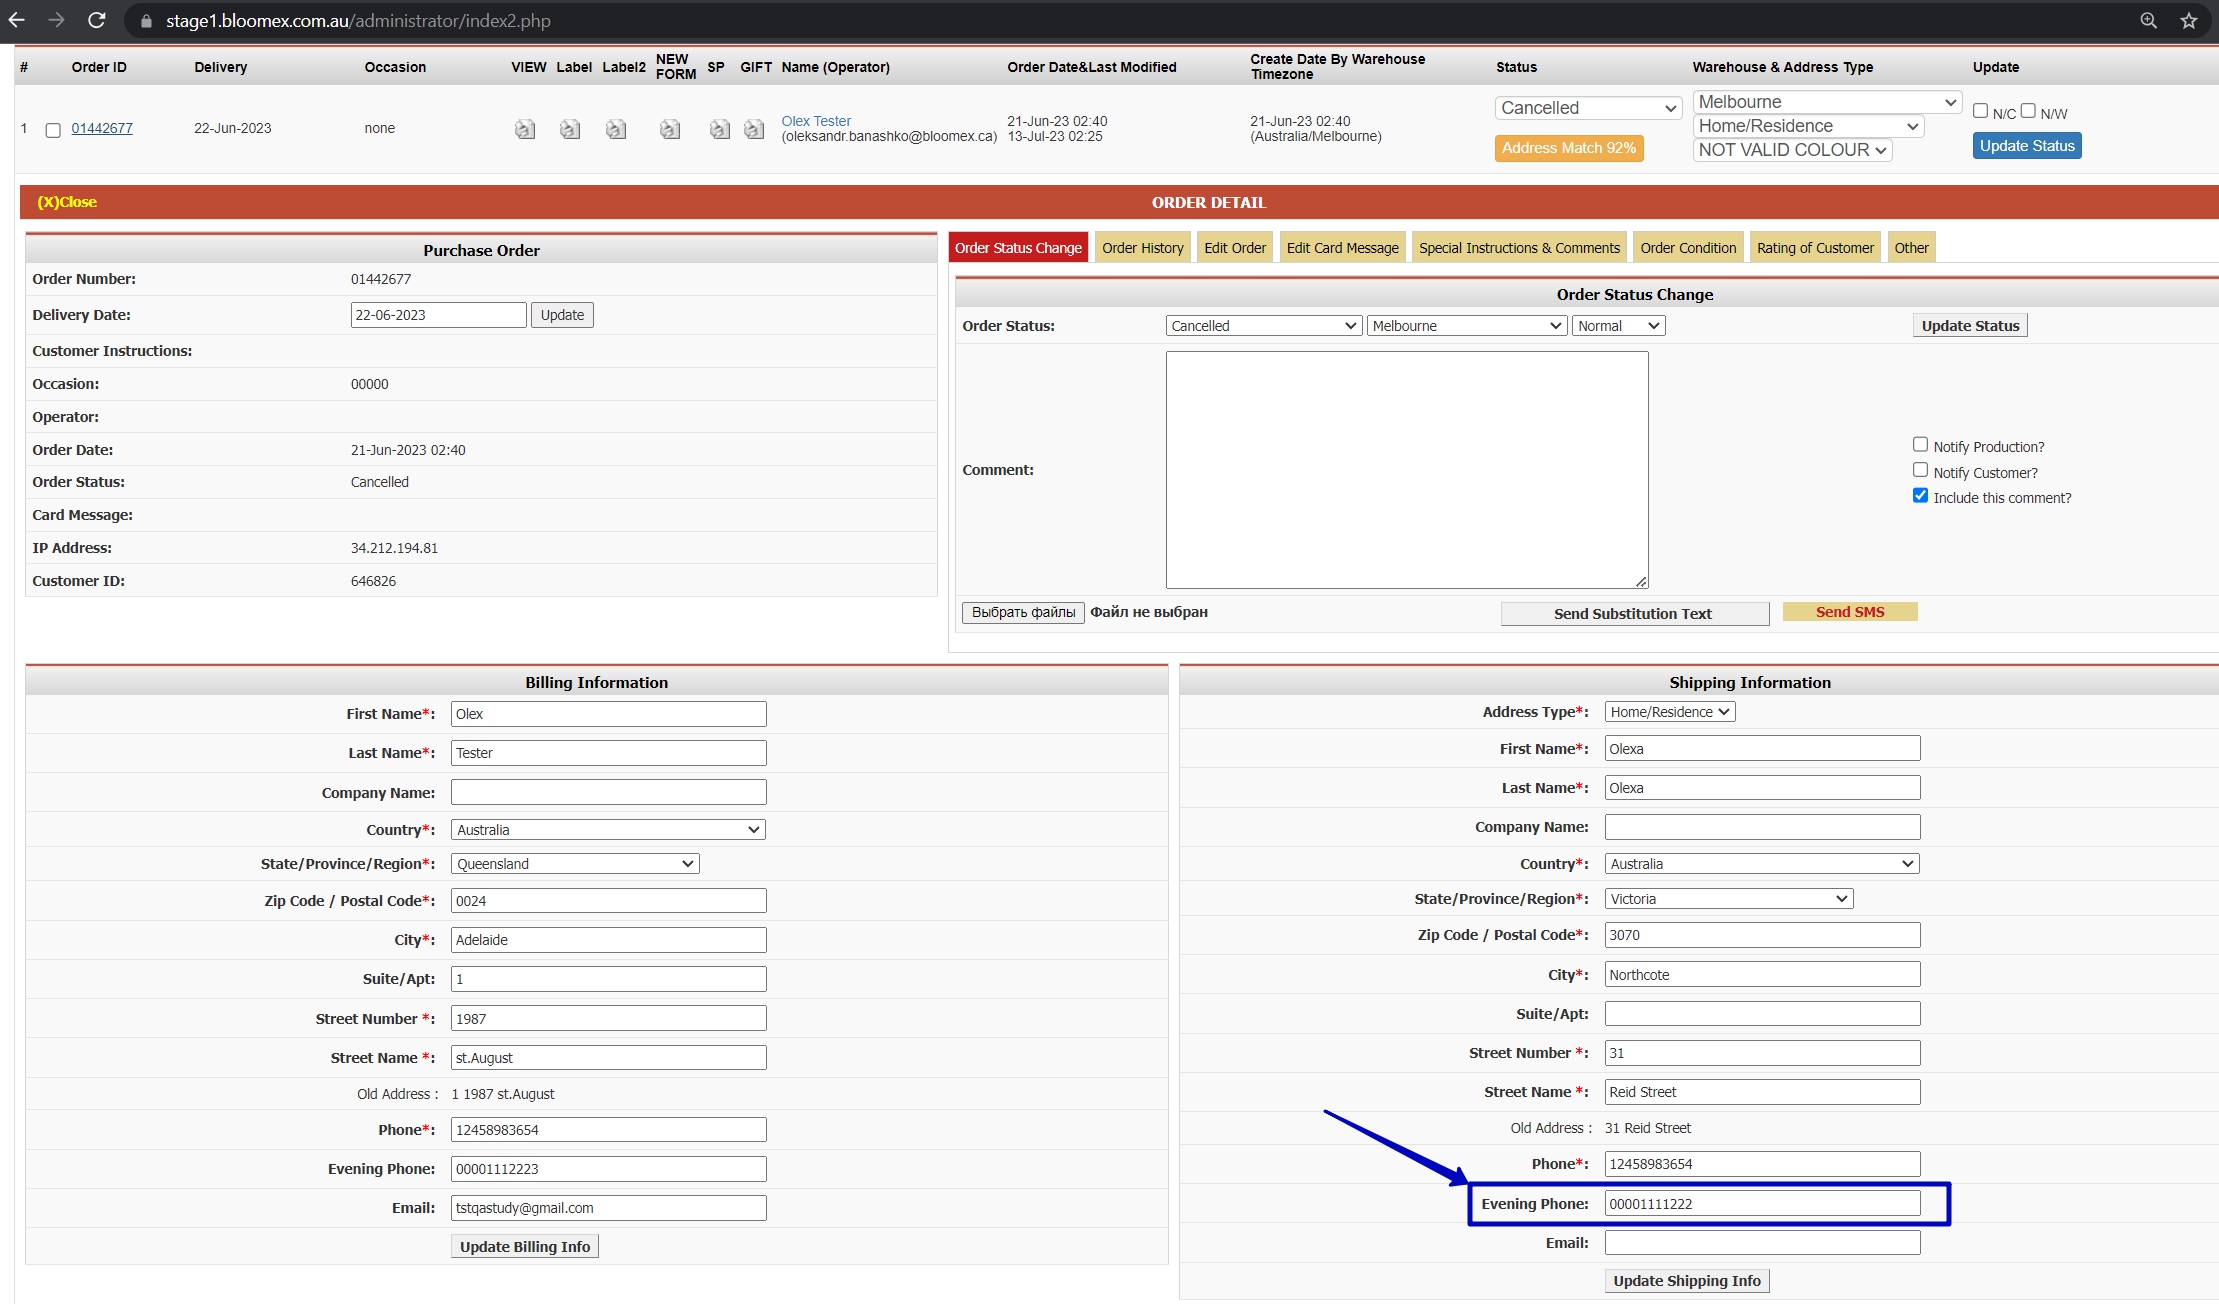Click the shipping Street Name field
2219x1304 pixels.
(x=1762, y=1092)
